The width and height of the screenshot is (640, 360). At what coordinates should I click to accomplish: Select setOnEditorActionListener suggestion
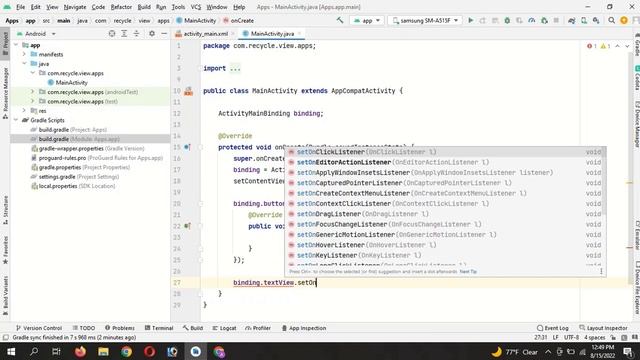pos(445,162)
